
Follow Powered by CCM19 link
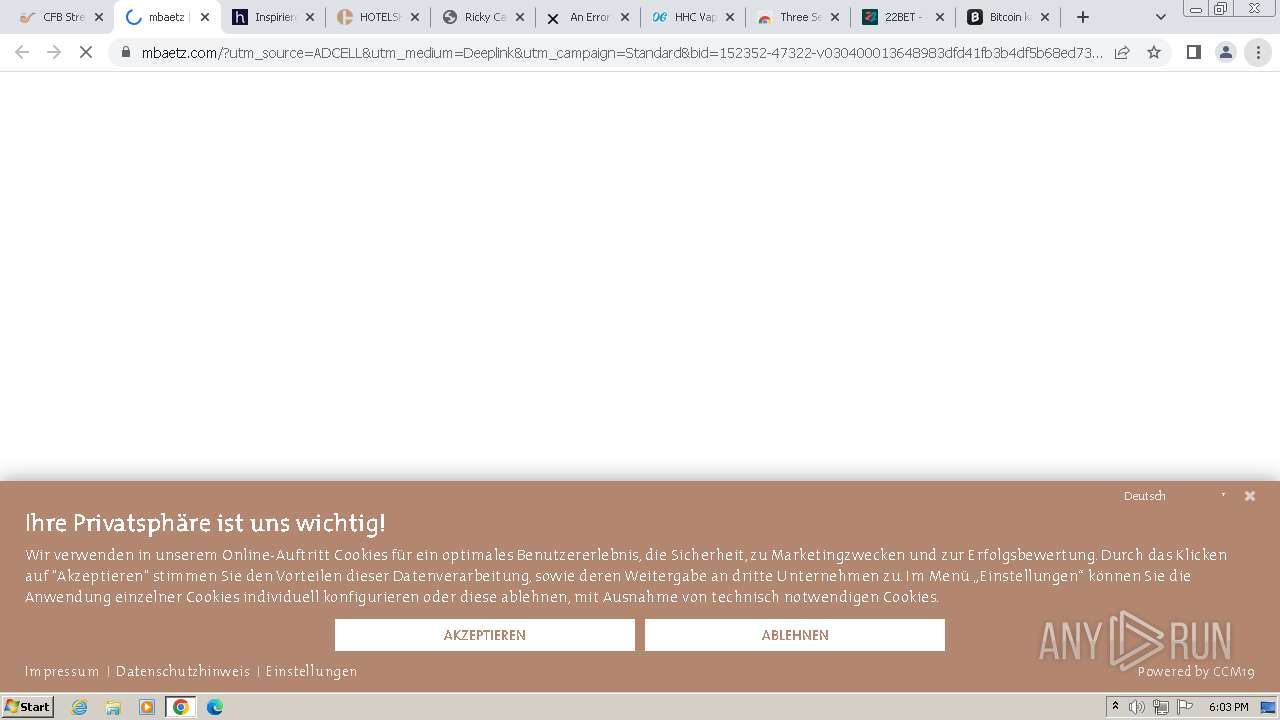click(1196, 672)
